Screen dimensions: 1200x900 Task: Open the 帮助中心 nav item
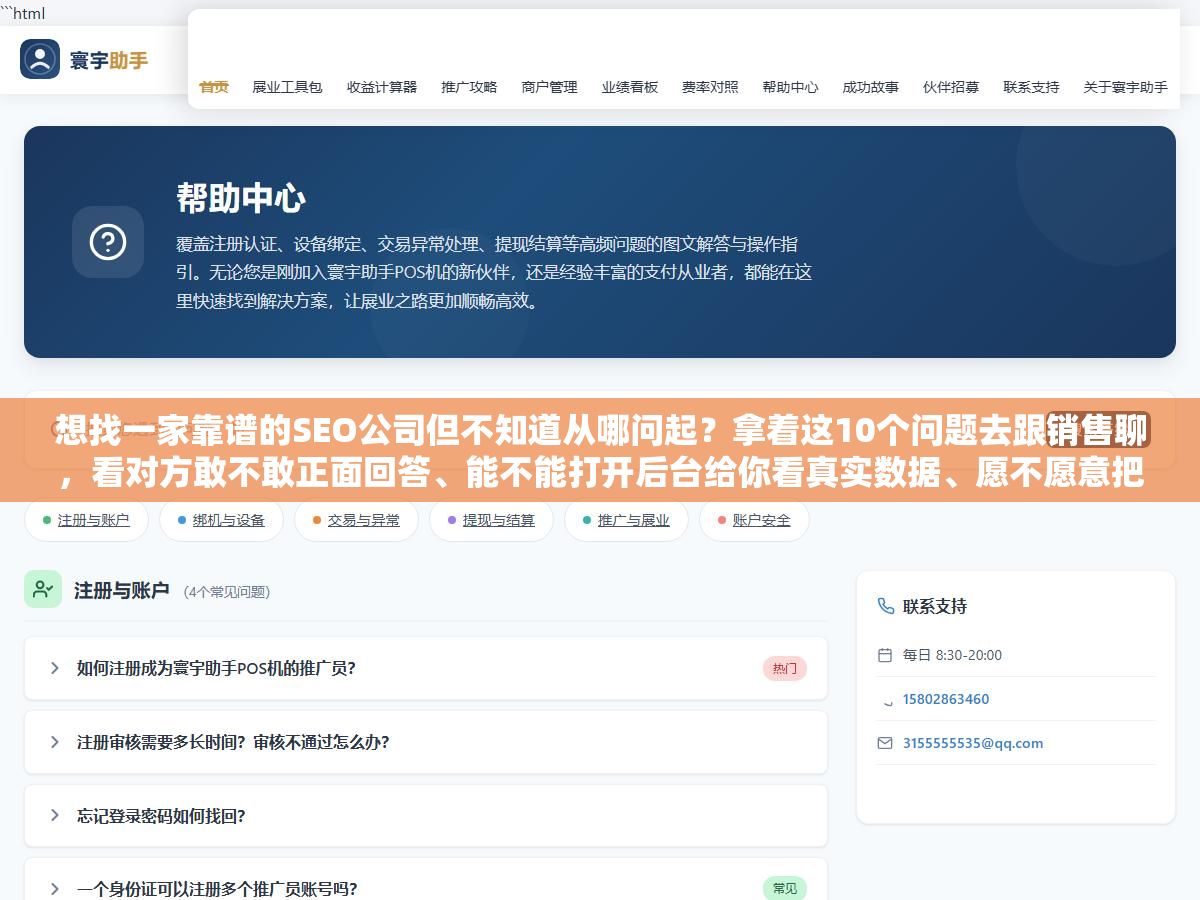[790, 87]
